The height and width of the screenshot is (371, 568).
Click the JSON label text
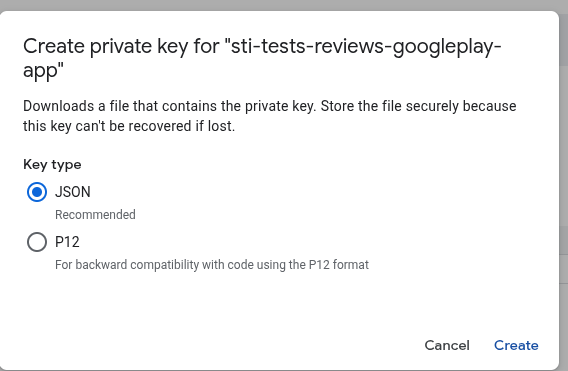tap(73, 192)
